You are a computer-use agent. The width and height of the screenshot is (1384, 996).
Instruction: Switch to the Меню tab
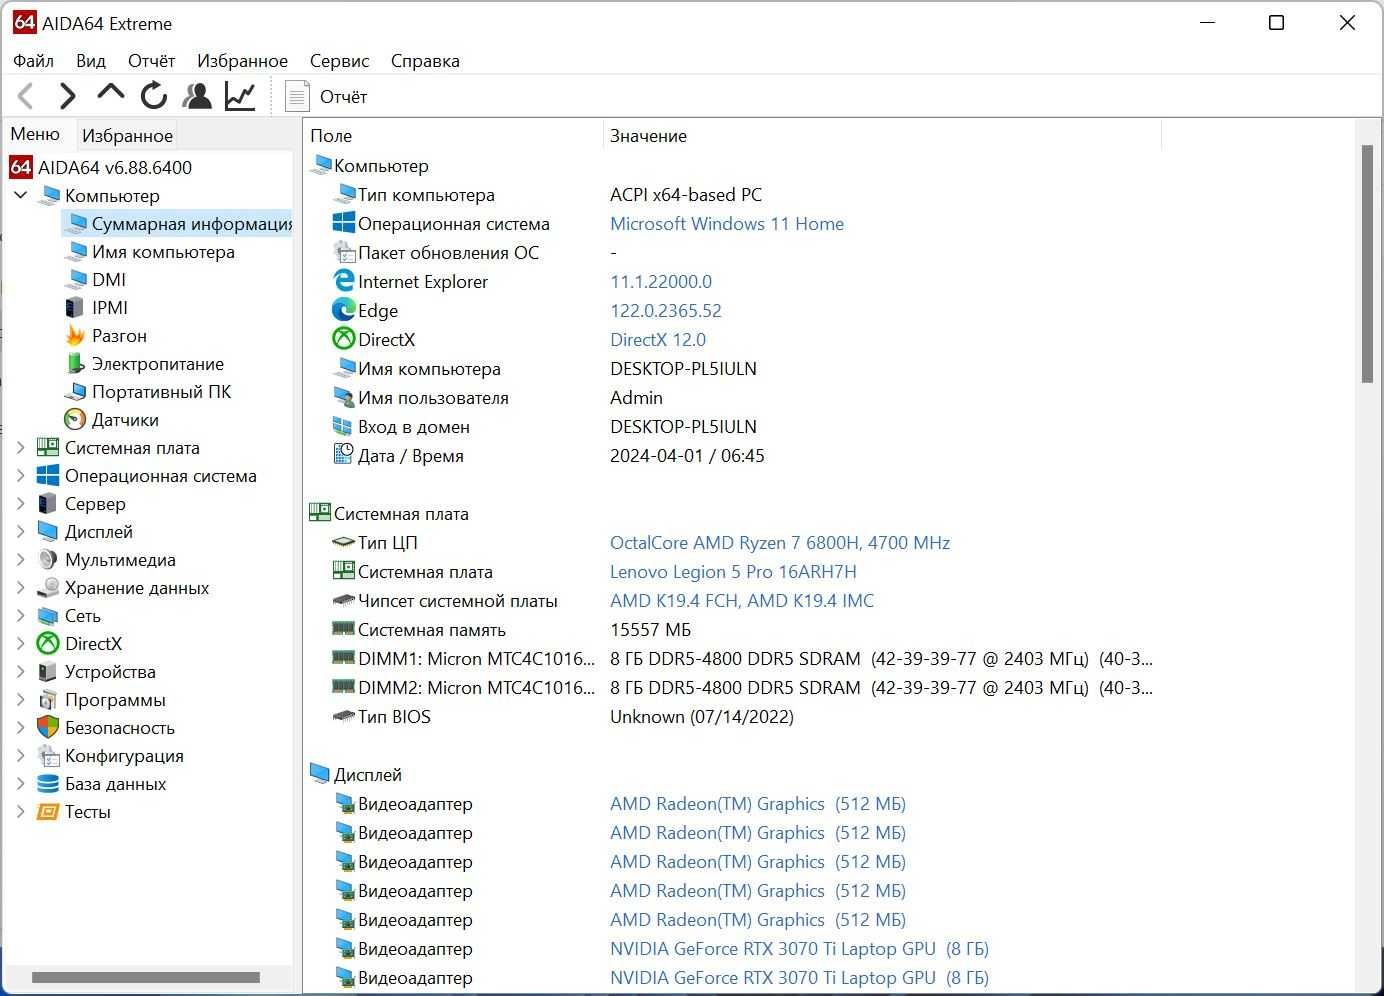[36, 134]
